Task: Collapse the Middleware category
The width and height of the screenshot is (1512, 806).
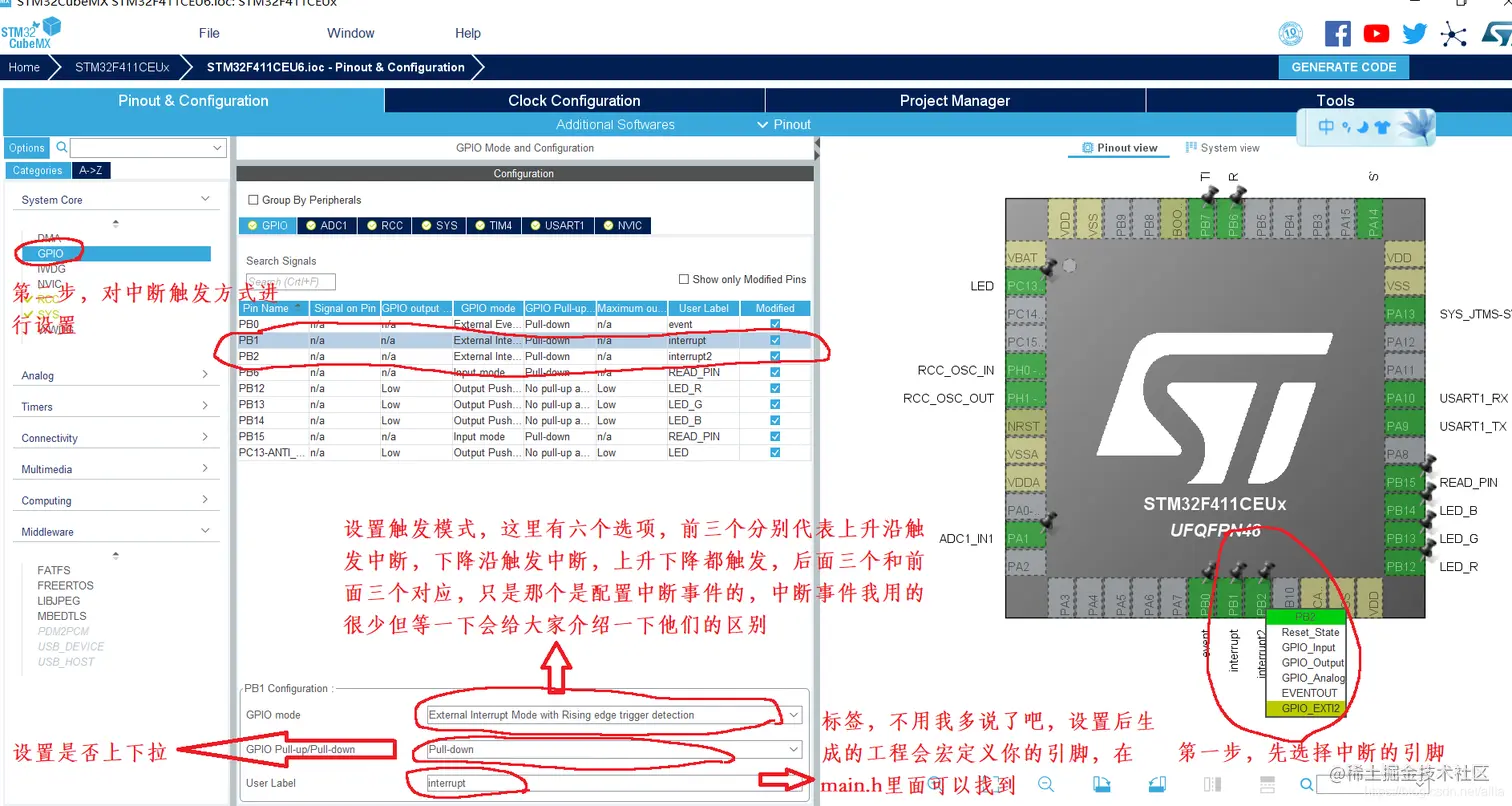Action: [x=205, y=531]
